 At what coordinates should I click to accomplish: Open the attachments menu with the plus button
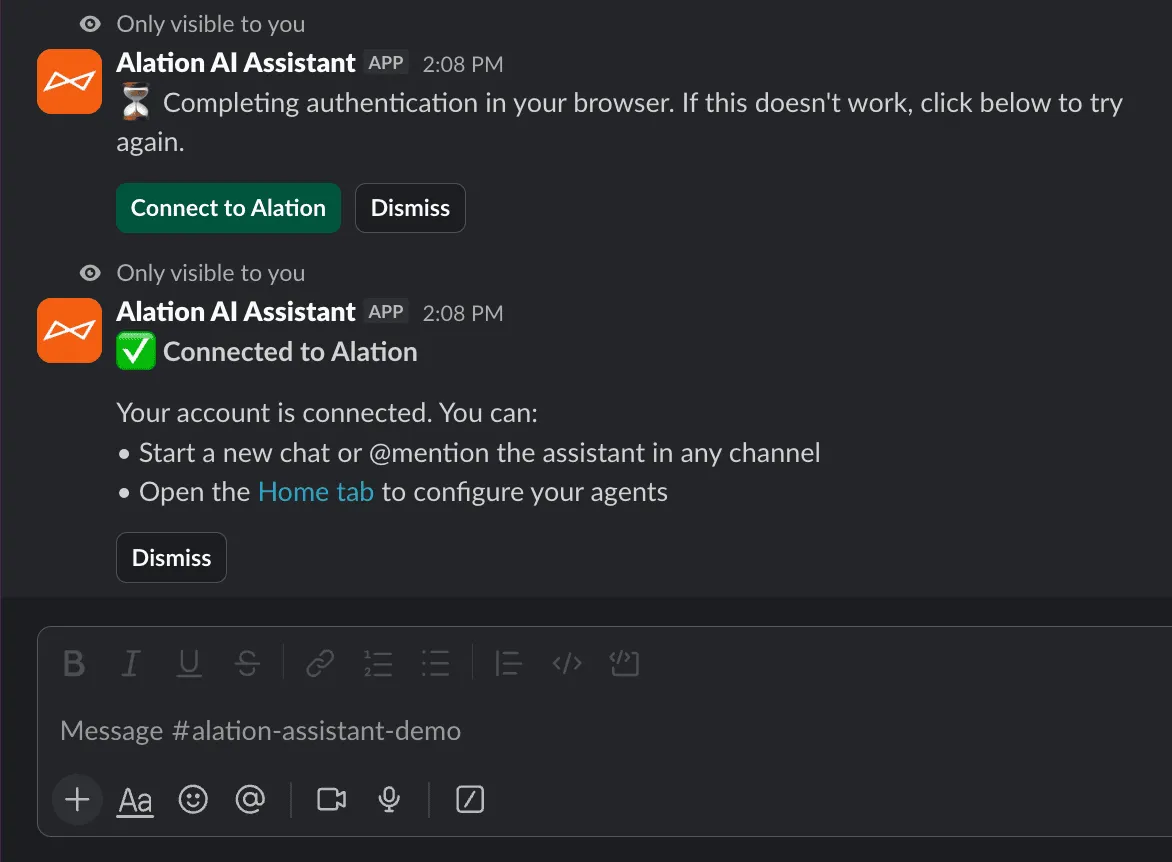77,799
